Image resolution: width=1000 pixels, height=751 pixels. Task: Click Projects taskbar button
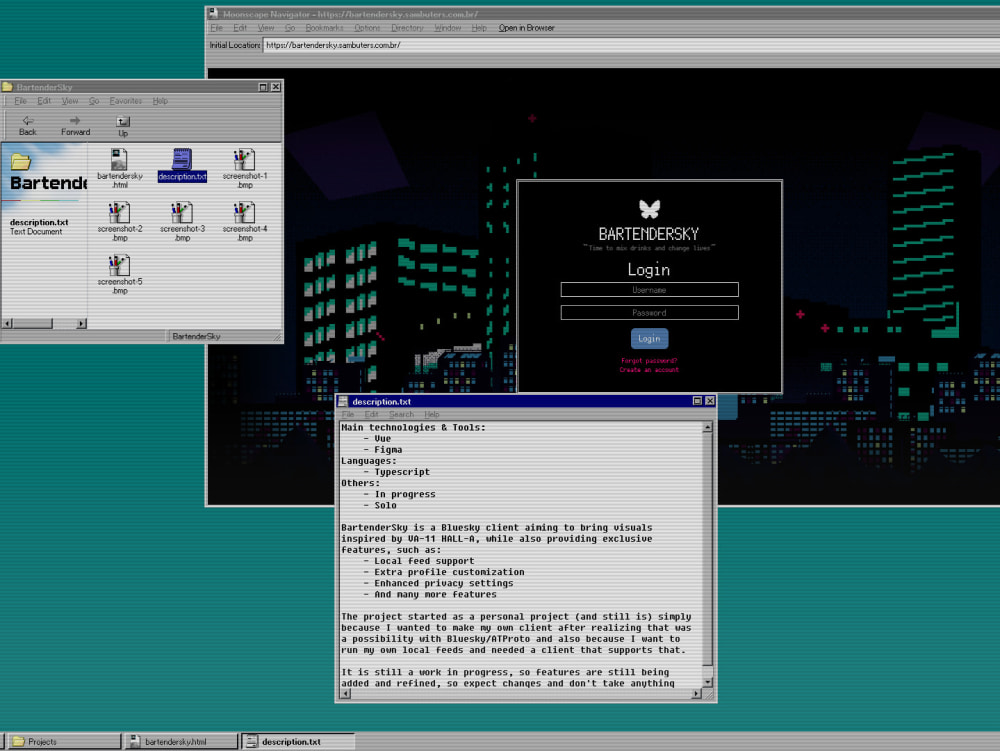[x=63, y=741]
